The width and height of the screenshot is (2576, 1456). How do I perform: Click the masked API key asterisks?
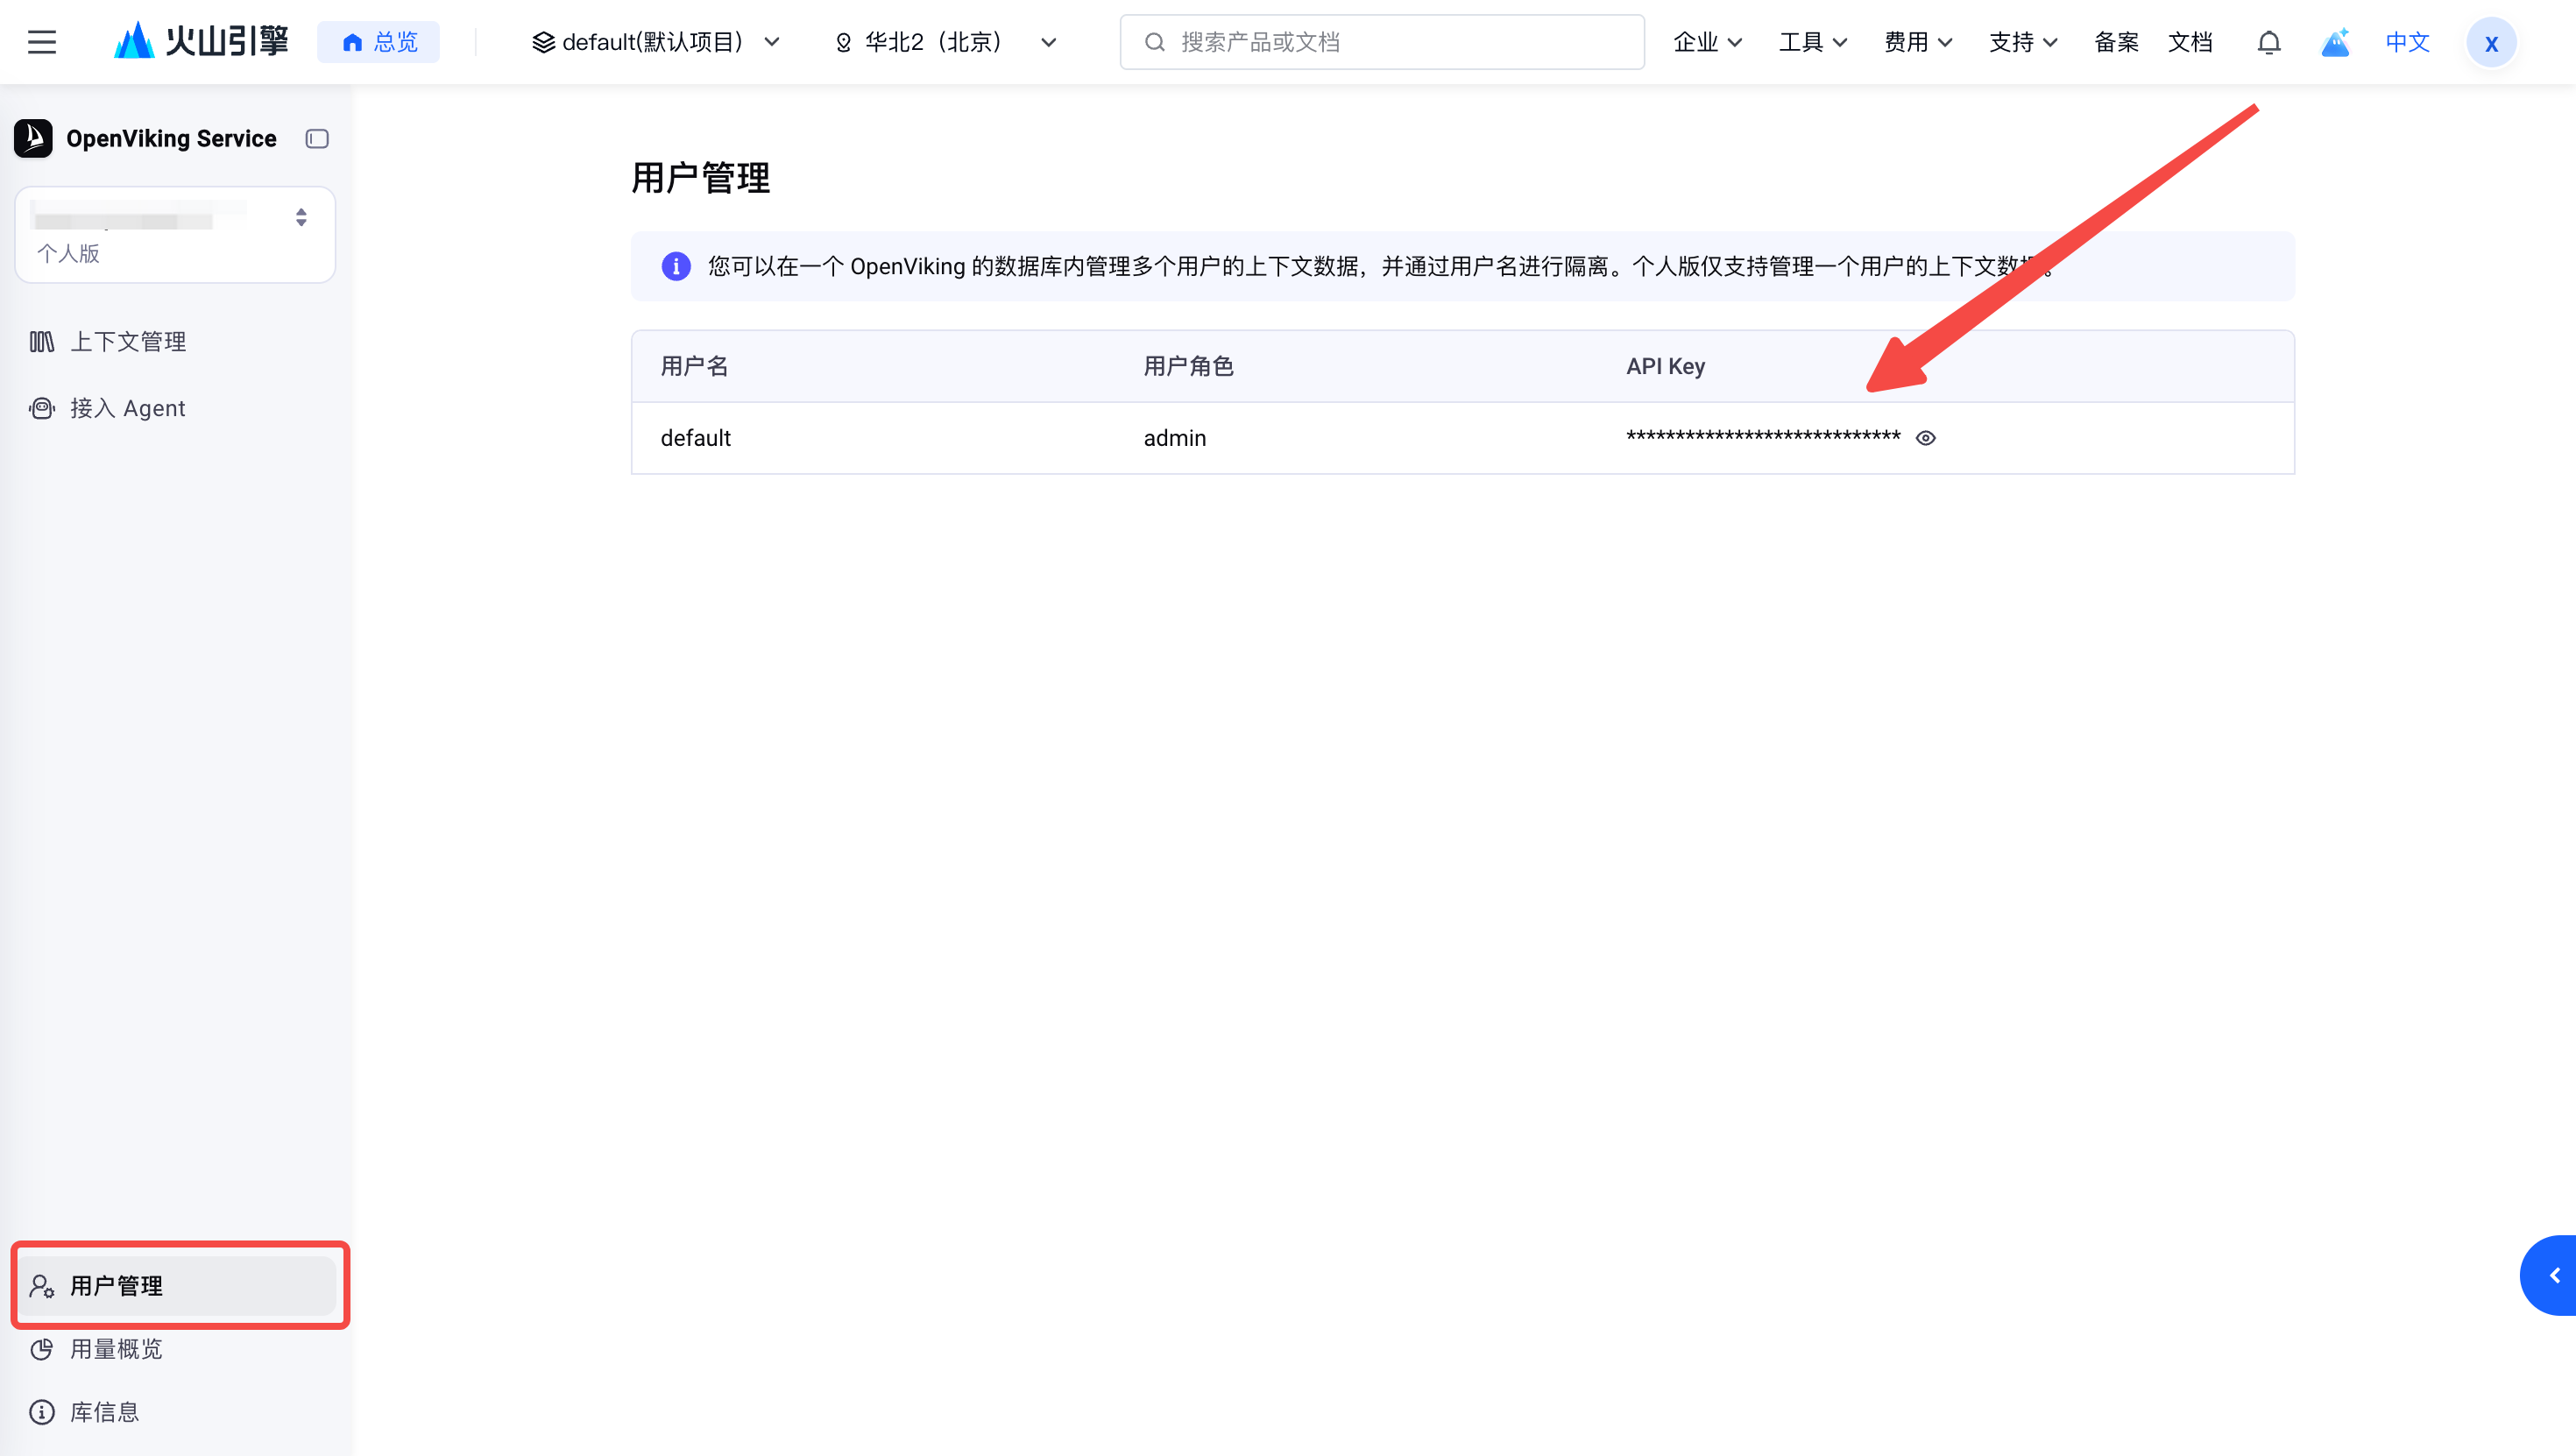1763,437
